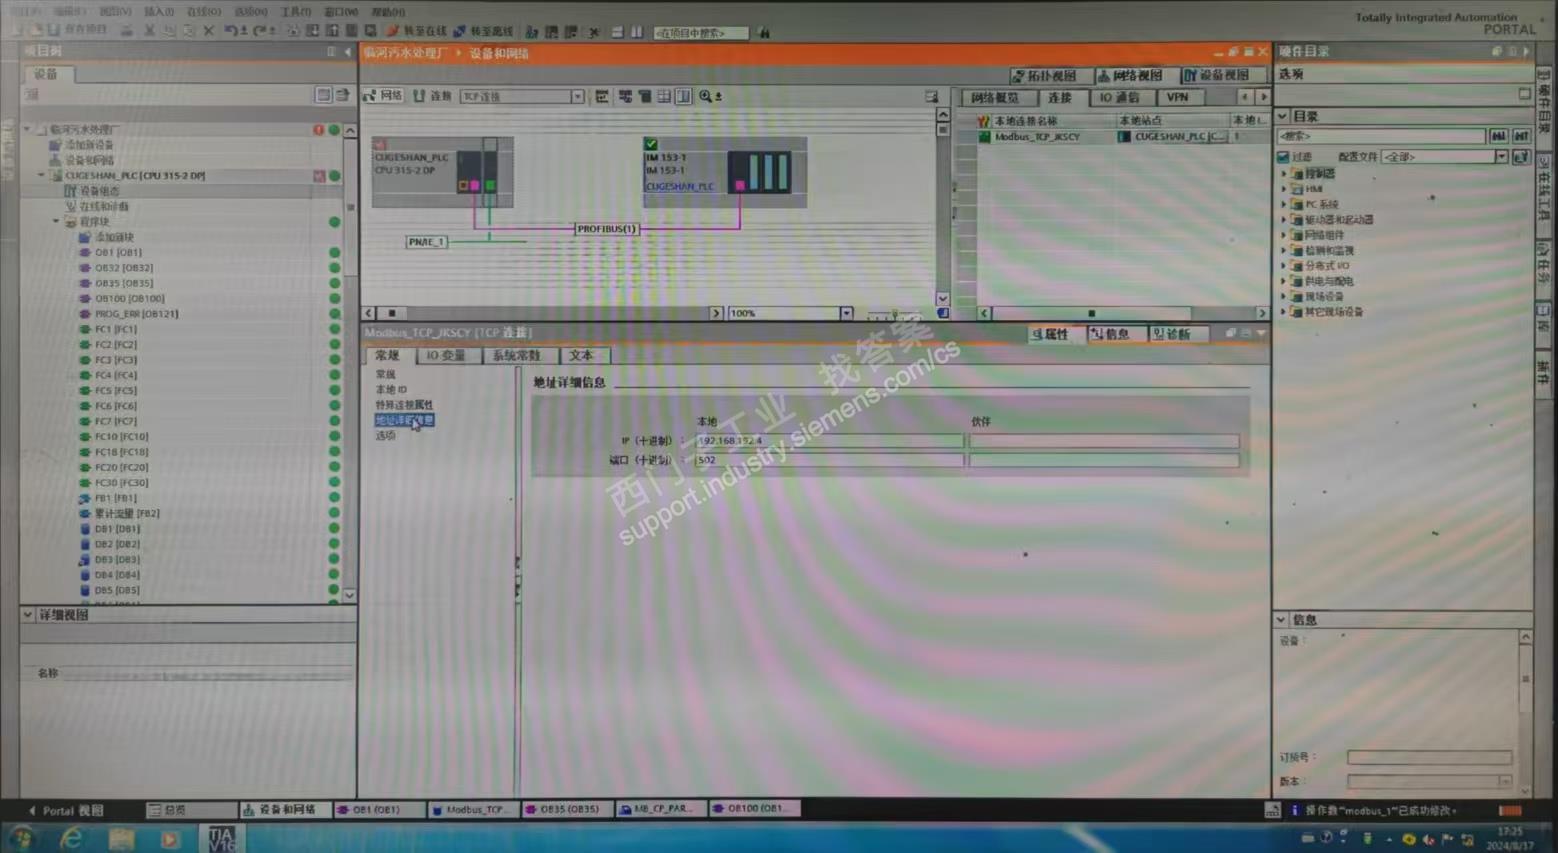This screenshot has width=1558, height=853.
Task: Click the undo arrow in the main toolbar
Action: [x=231, y=31]
